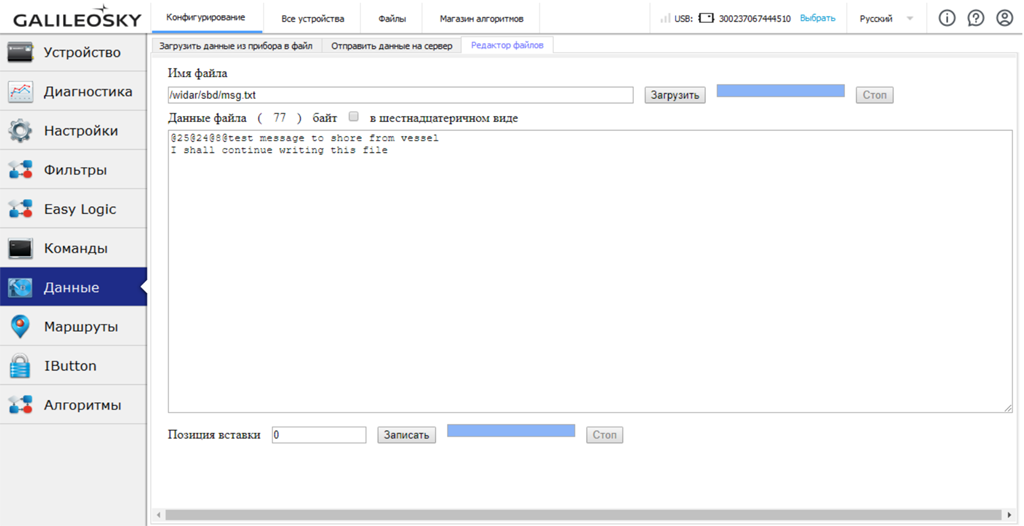Image resolution: width=1024 pixels, height=526 pixels.
Task: Select Настройки label in sidebar
Action: click(x=81, y=131)
